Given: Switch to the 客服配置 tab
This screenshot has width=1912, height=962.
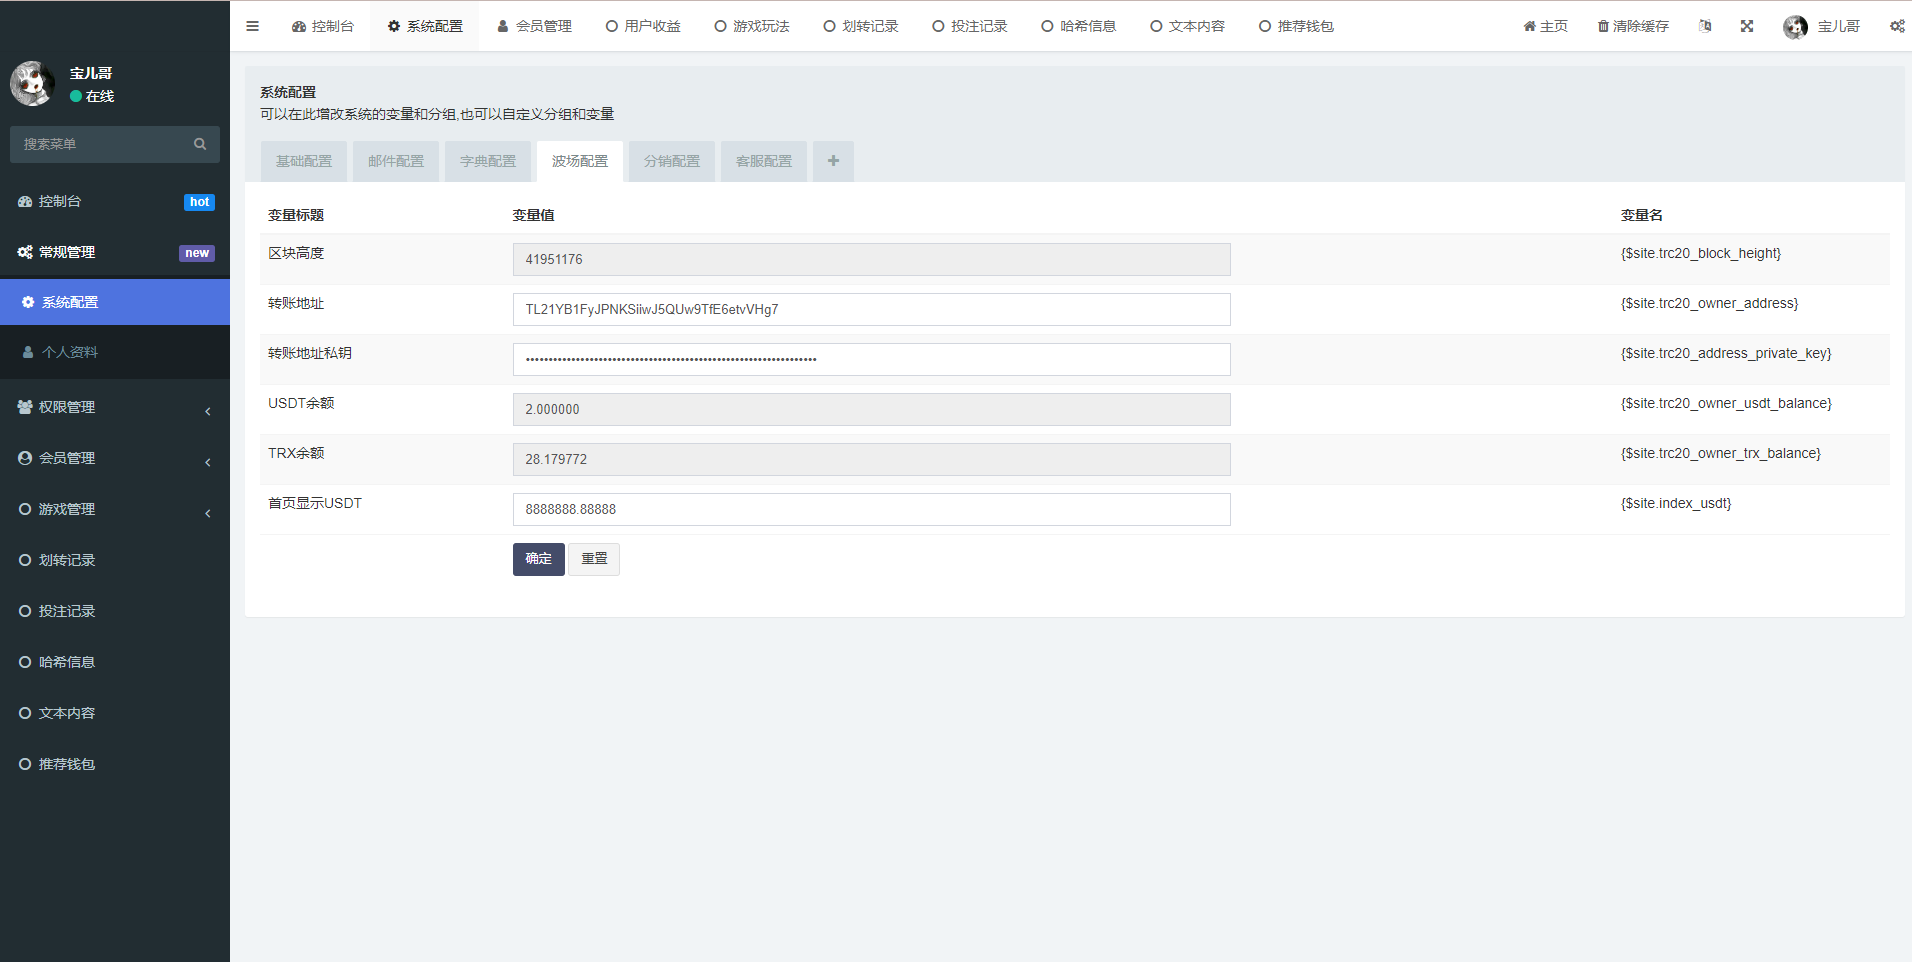Looking at the screenshot, I should [764, 161].
